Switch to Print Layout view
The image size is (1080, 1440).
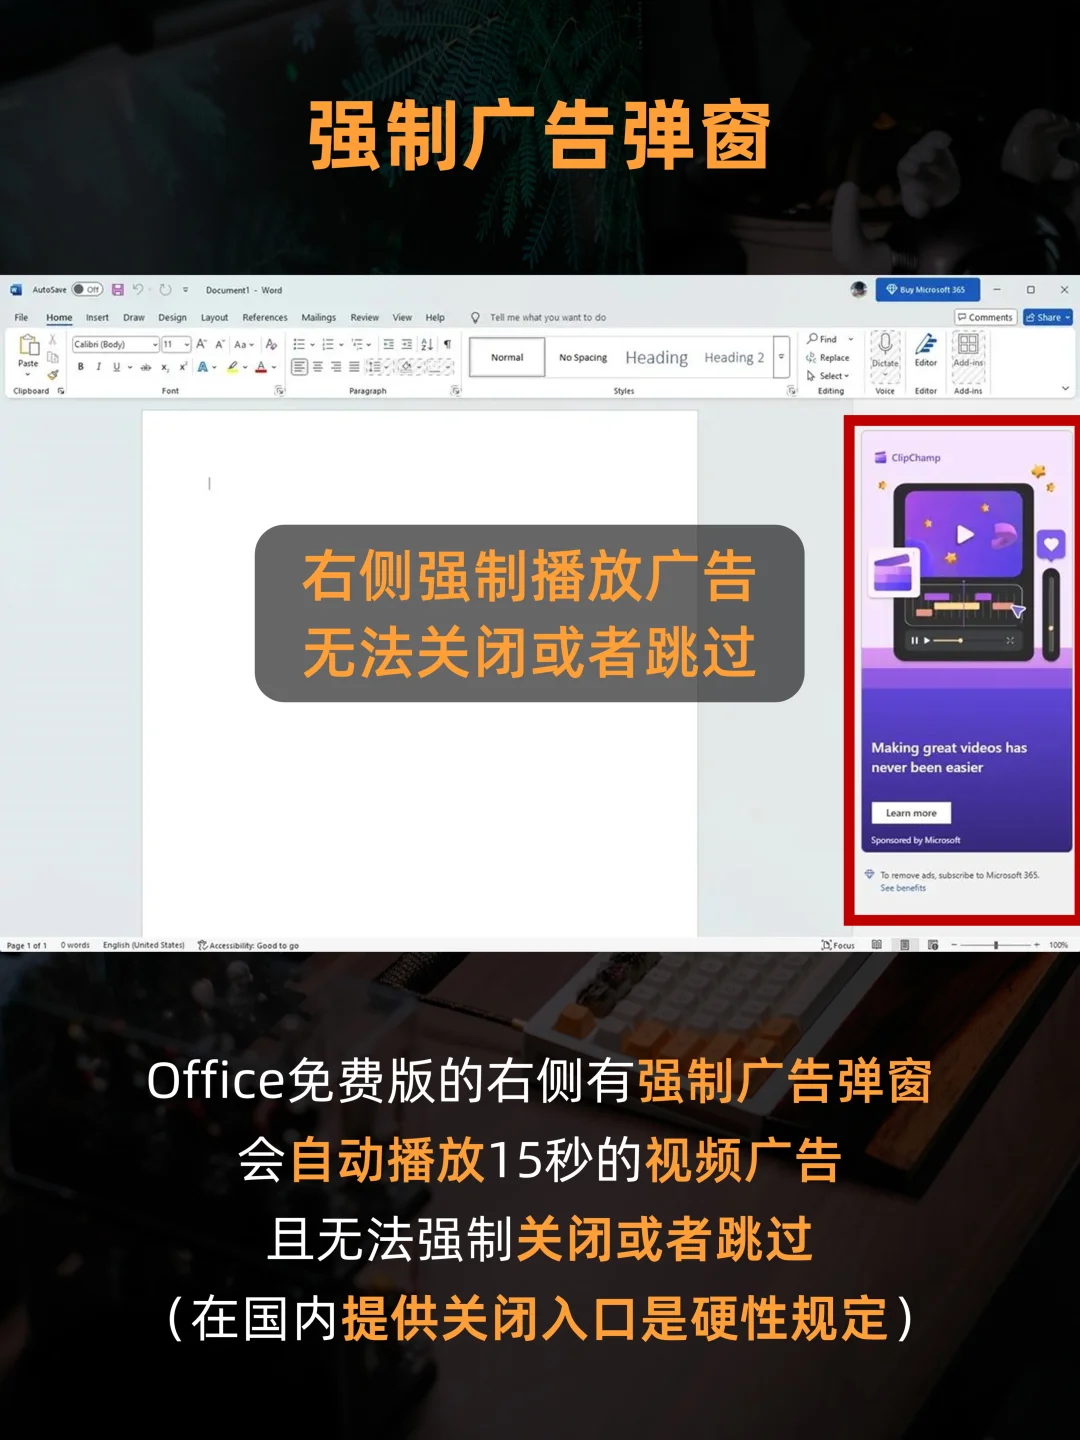[905, 945]
